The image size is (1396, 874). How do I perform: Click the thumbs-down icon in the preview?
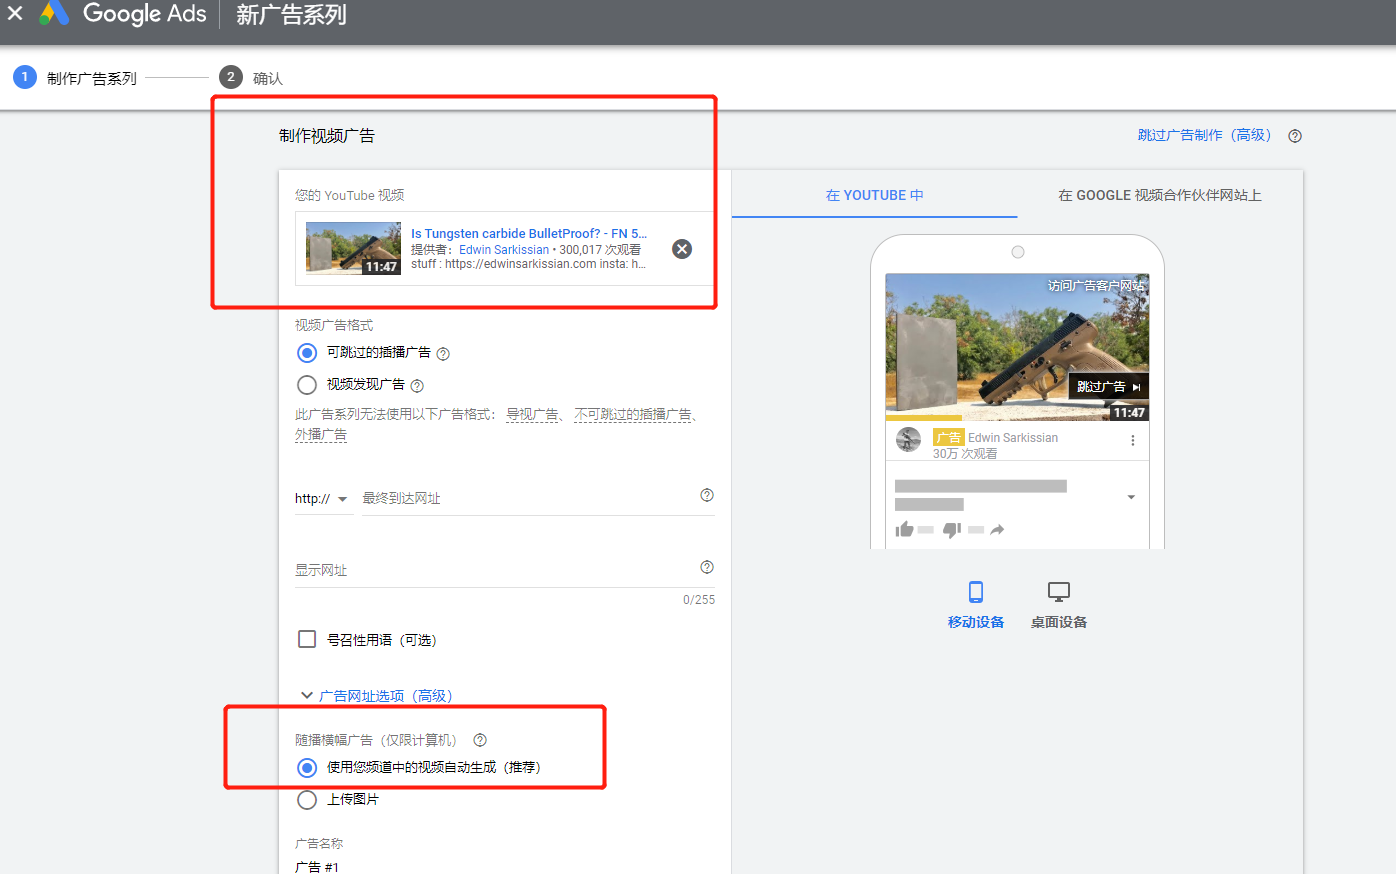coord(952,529)
